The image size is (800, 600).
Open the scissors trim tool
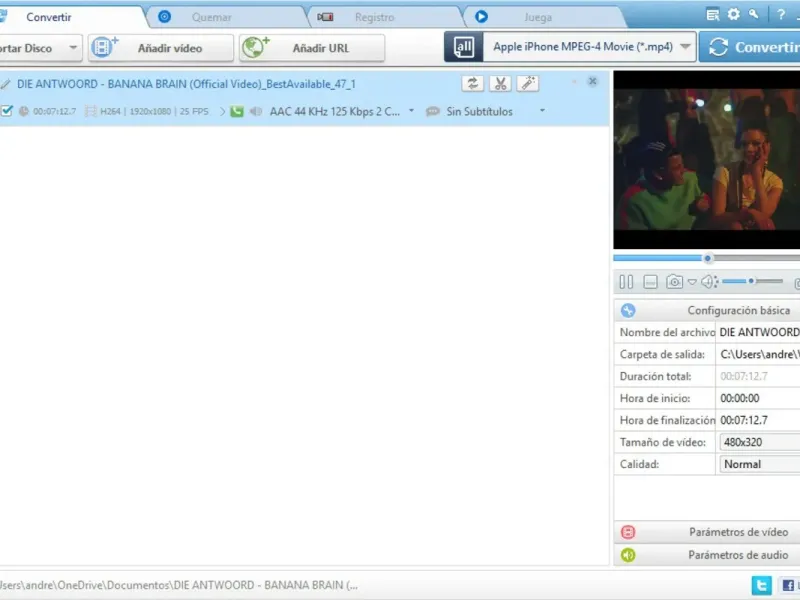coord(501,84)
